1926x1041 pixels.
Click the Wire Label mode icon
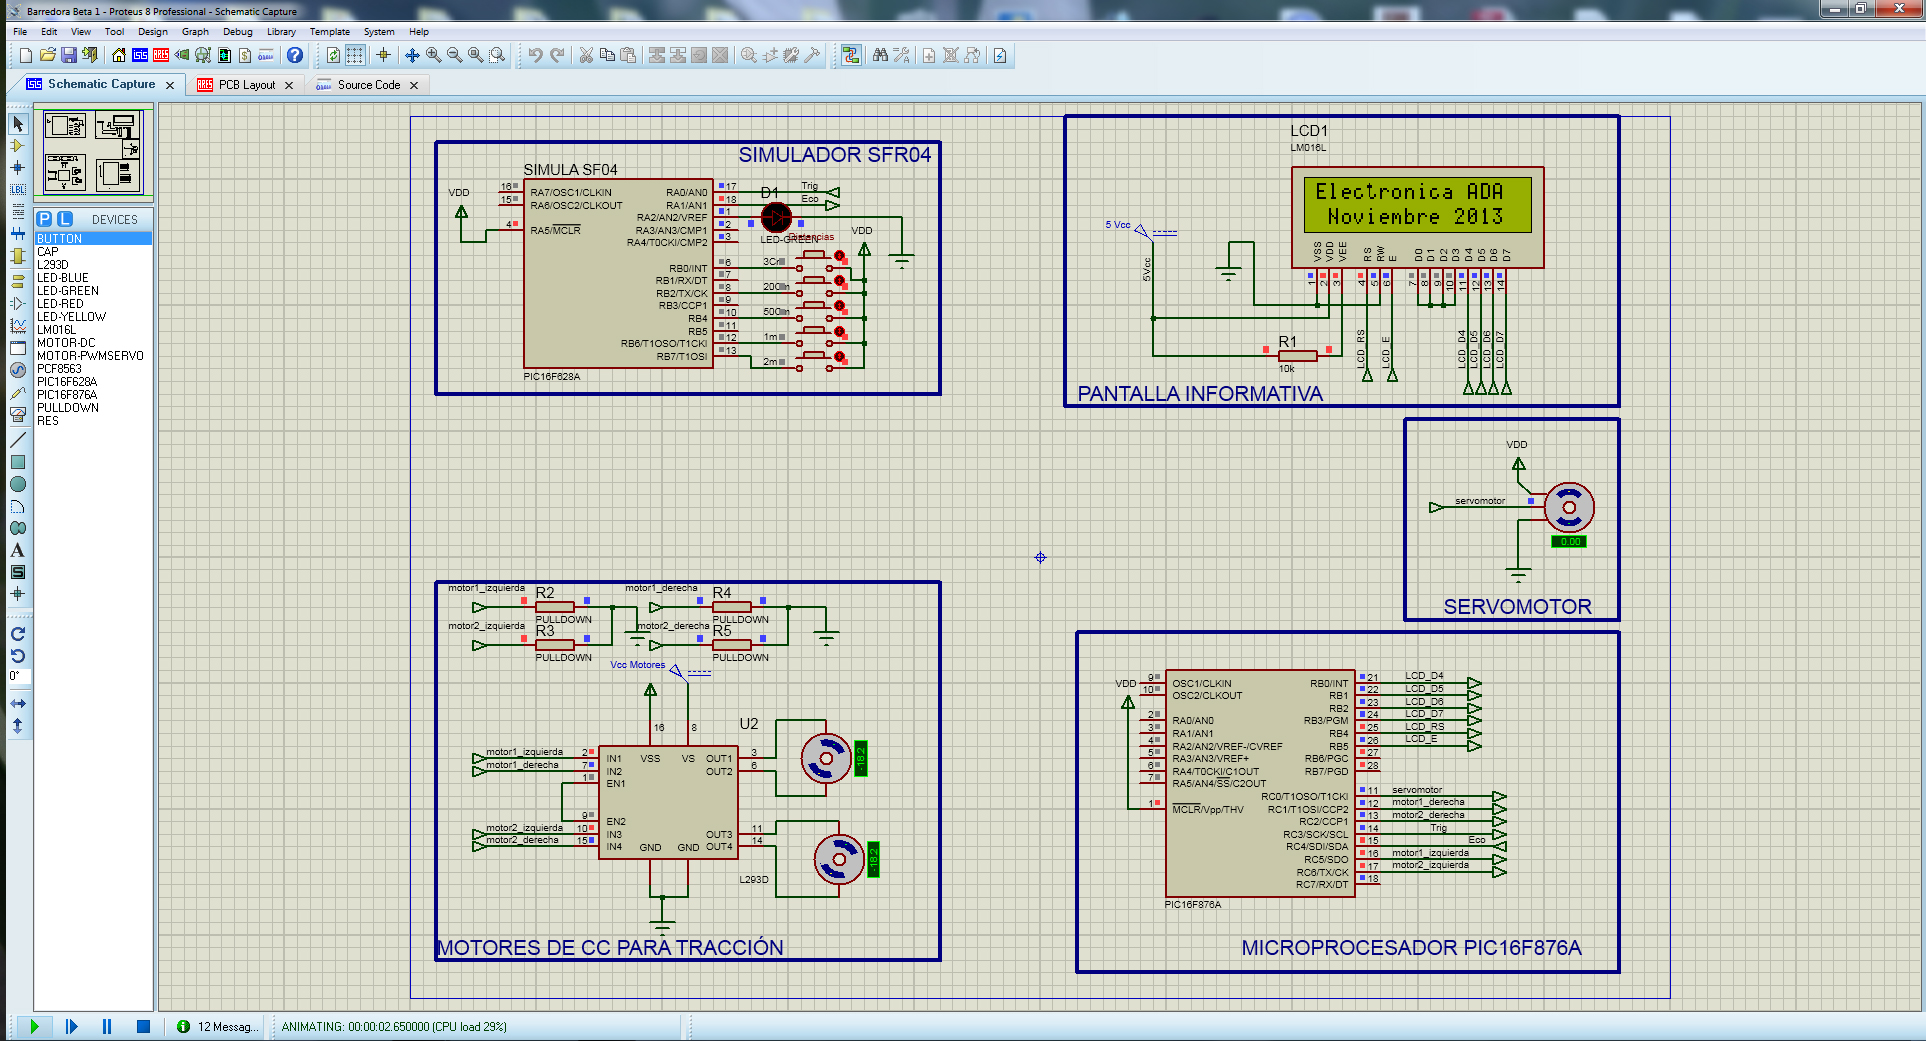[17, 190]
